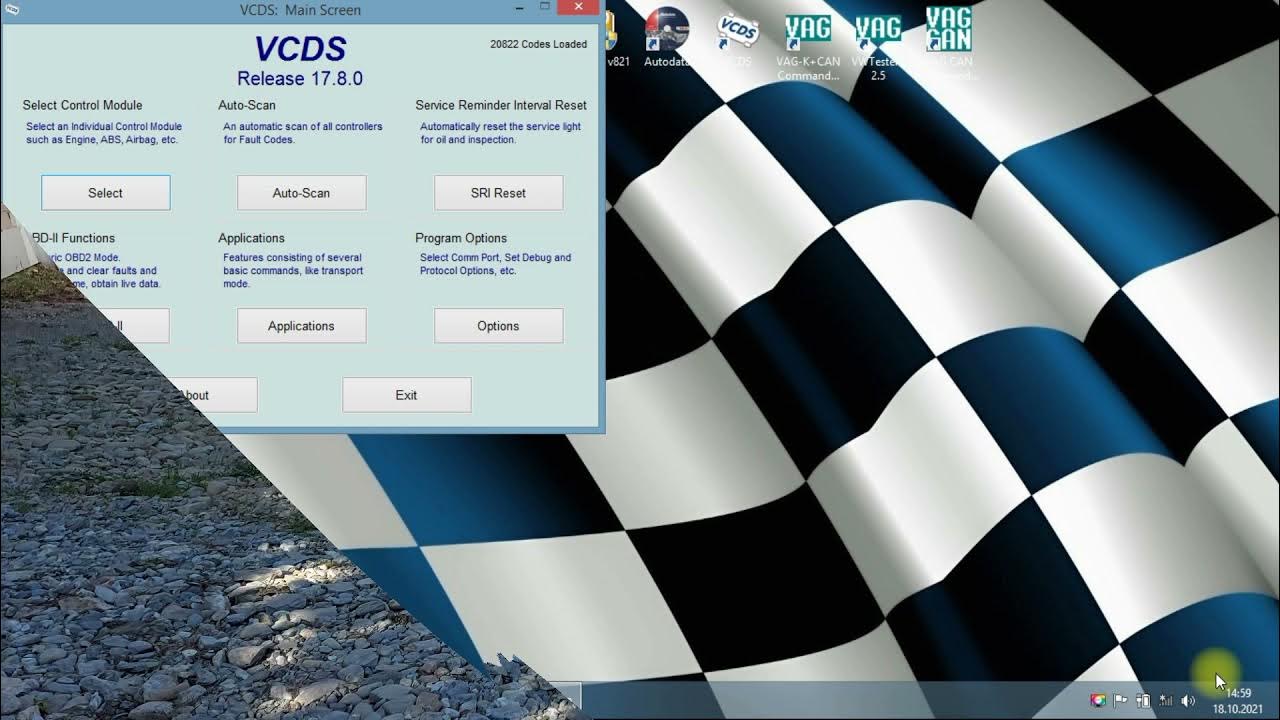Start the Auto-Scan button
The height and width of the screenshot is (720, 1280).
click(x=301, y=193)
